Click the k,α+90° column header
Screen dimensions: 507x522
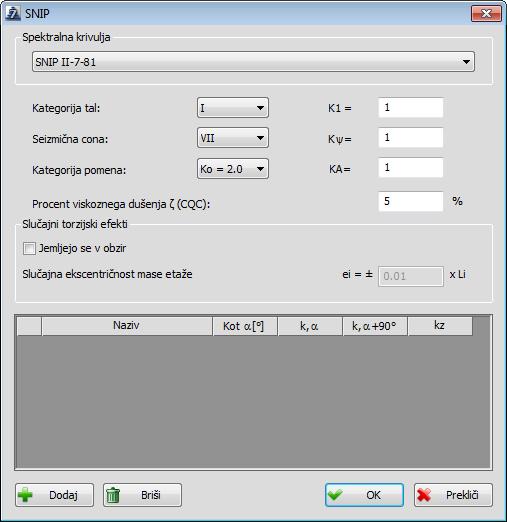tap(375, 326)
